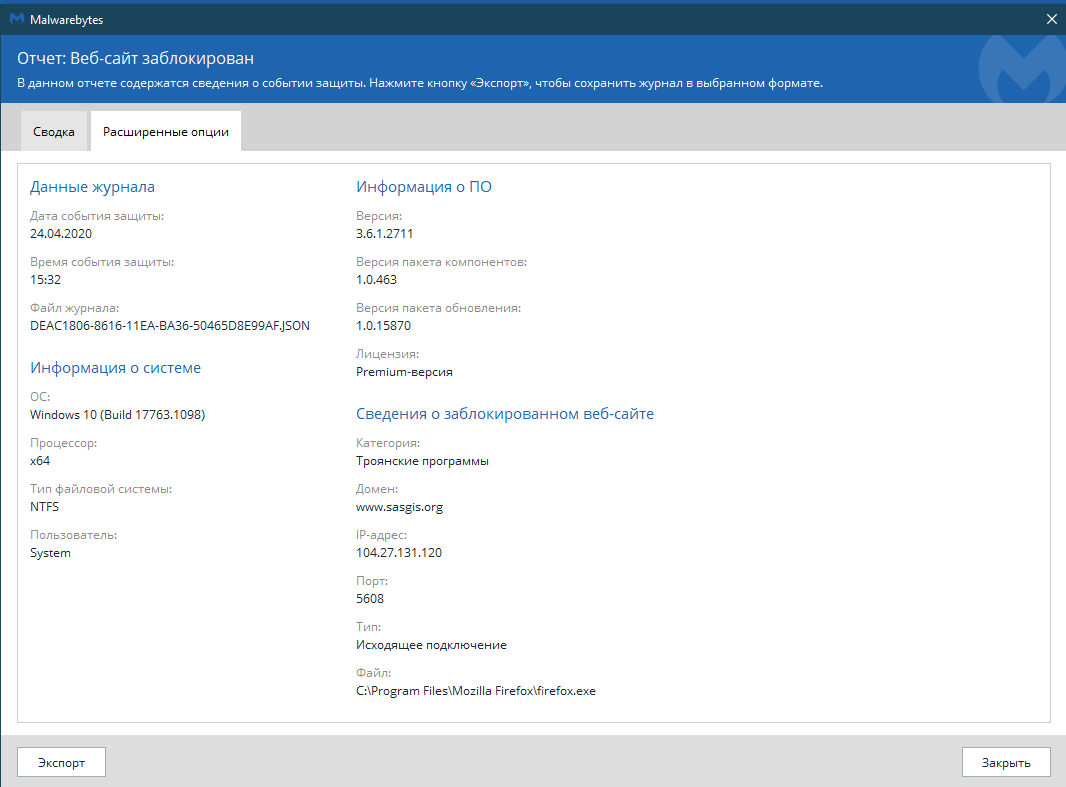The width and height of the screenshot is (1066, 787).
Task: Click the firefox.exe file path
Action: pyautogui.click(x=475, y=691)
